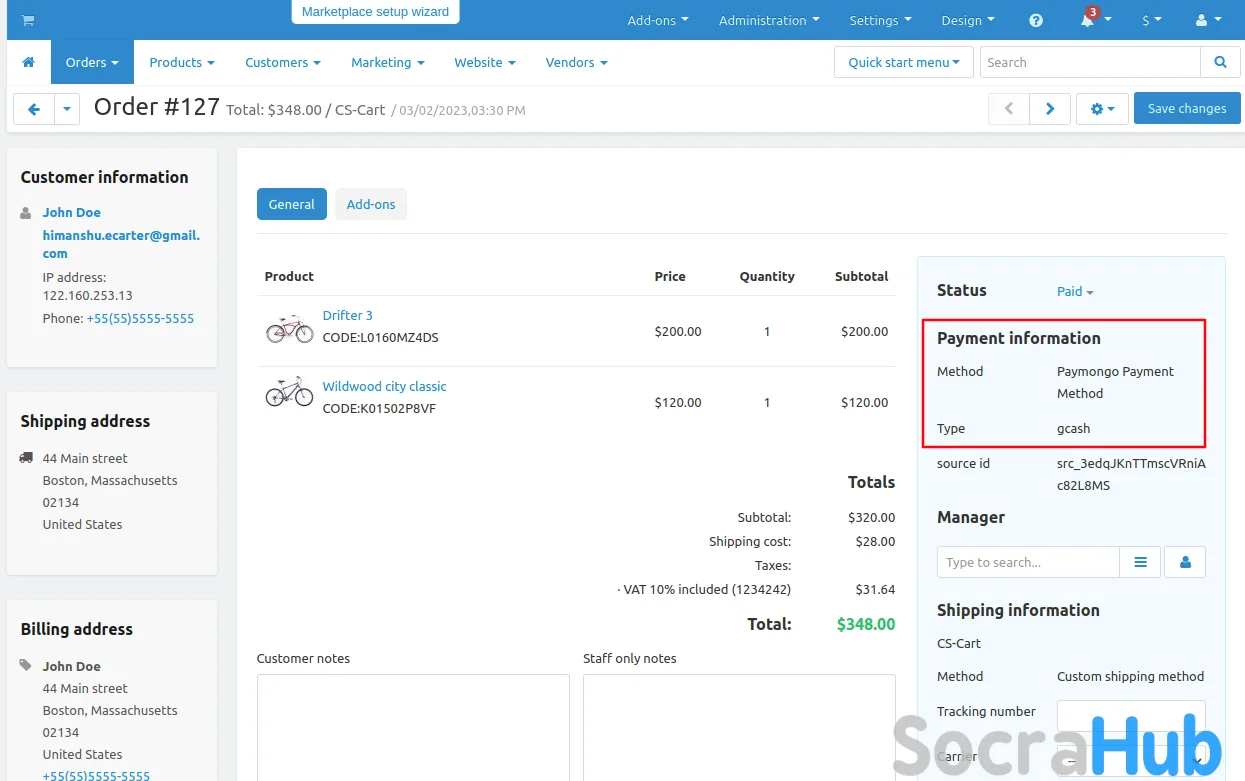Viewport: 1245px width, 781px height.
Task: Open the gear actions menu
Action: [x=1102, y=109]
